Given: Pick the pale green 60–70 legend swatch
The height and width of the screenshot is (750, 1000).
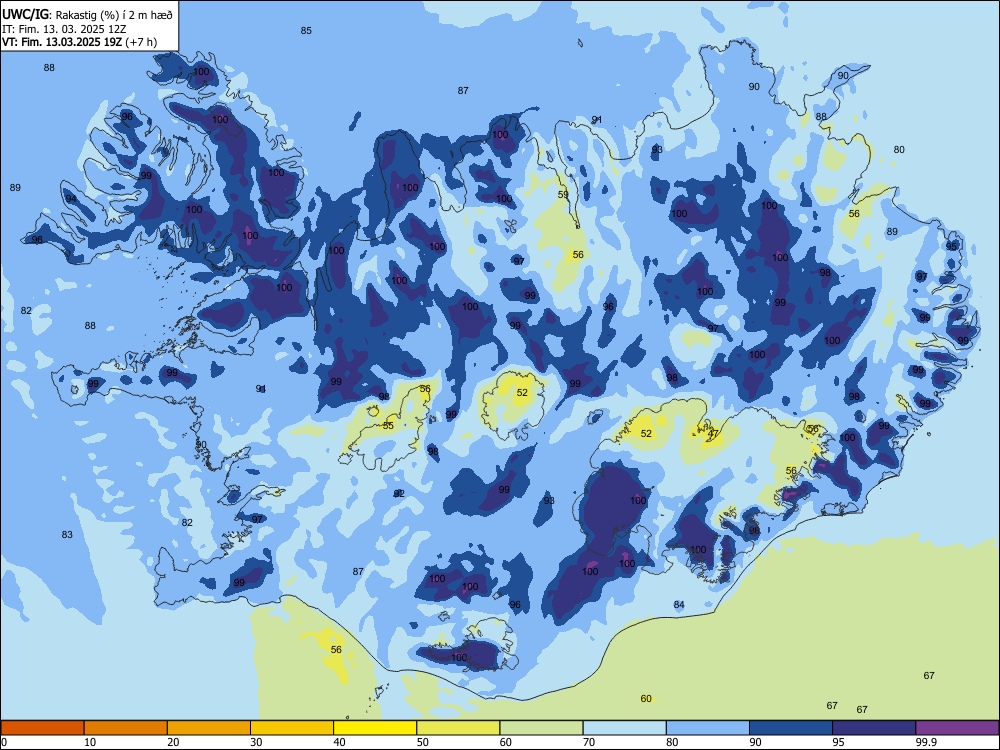Looking at the screenshot, I should click(x=541, y=728).
